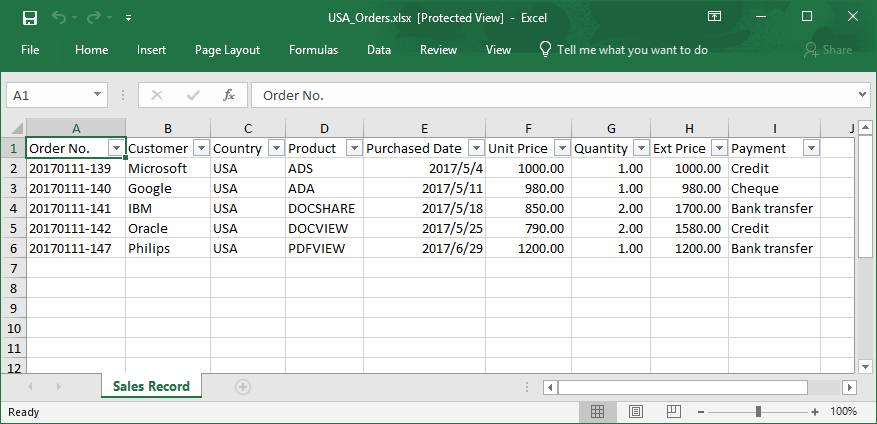This screenshot has width=877, height=424.
Task: Expand the Name Box dropdown arrow
Action: coord(97,95)
